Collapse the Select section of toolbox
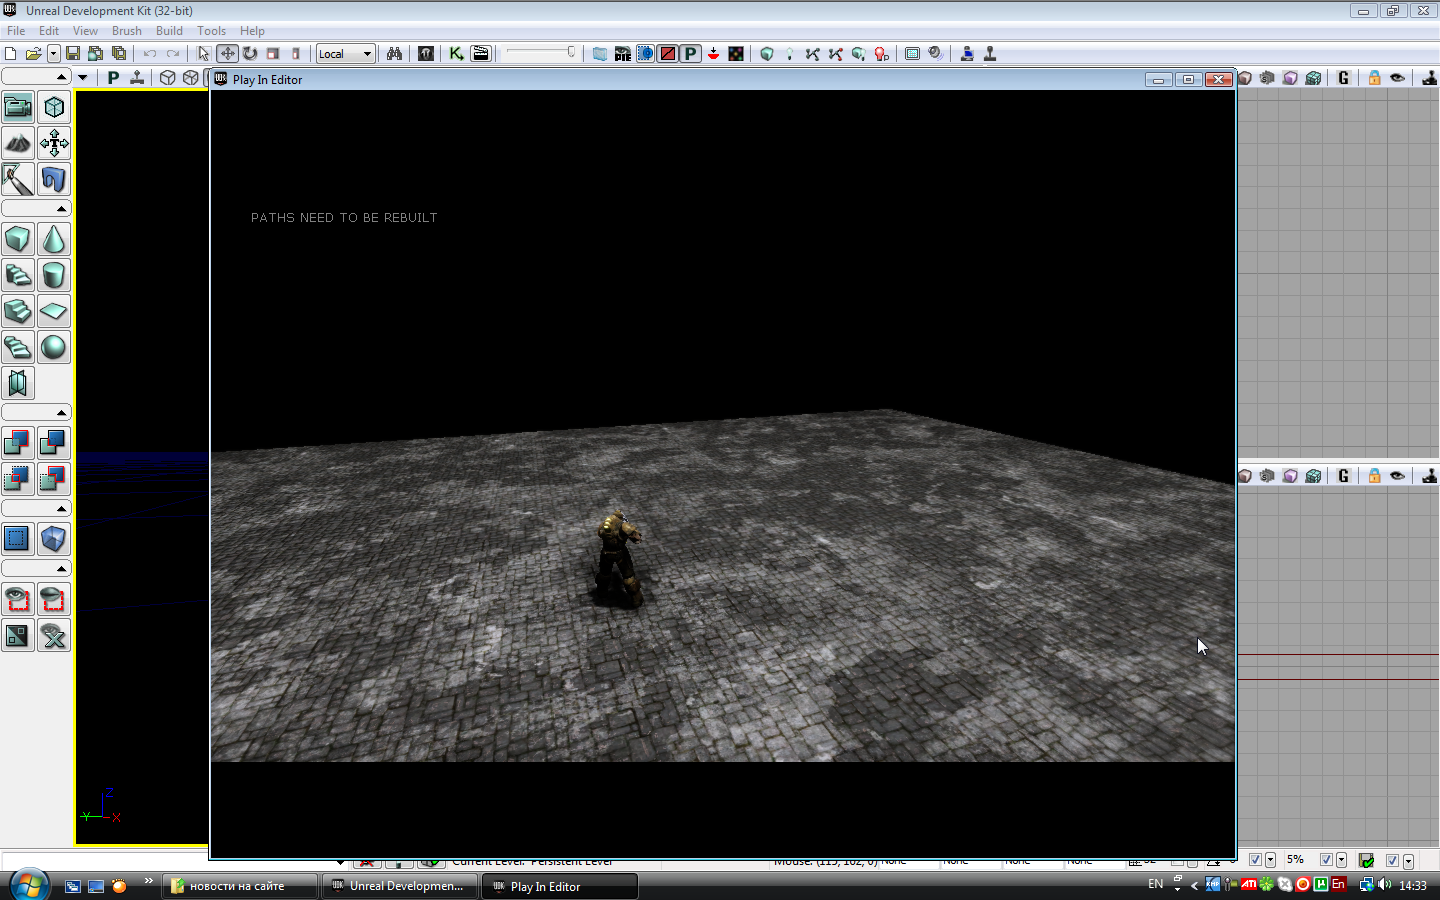The image size is (1440, 900). [37, 569]
